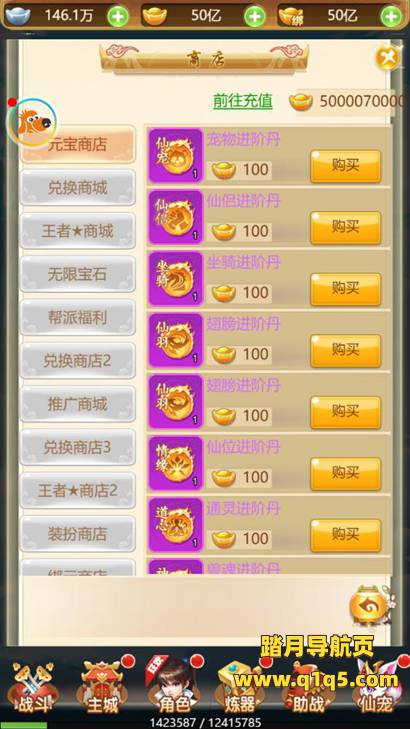Viewport: 410px width, 729px height.
Task: Follow the 前往充值 recharge link
Action: click(243, 100)
